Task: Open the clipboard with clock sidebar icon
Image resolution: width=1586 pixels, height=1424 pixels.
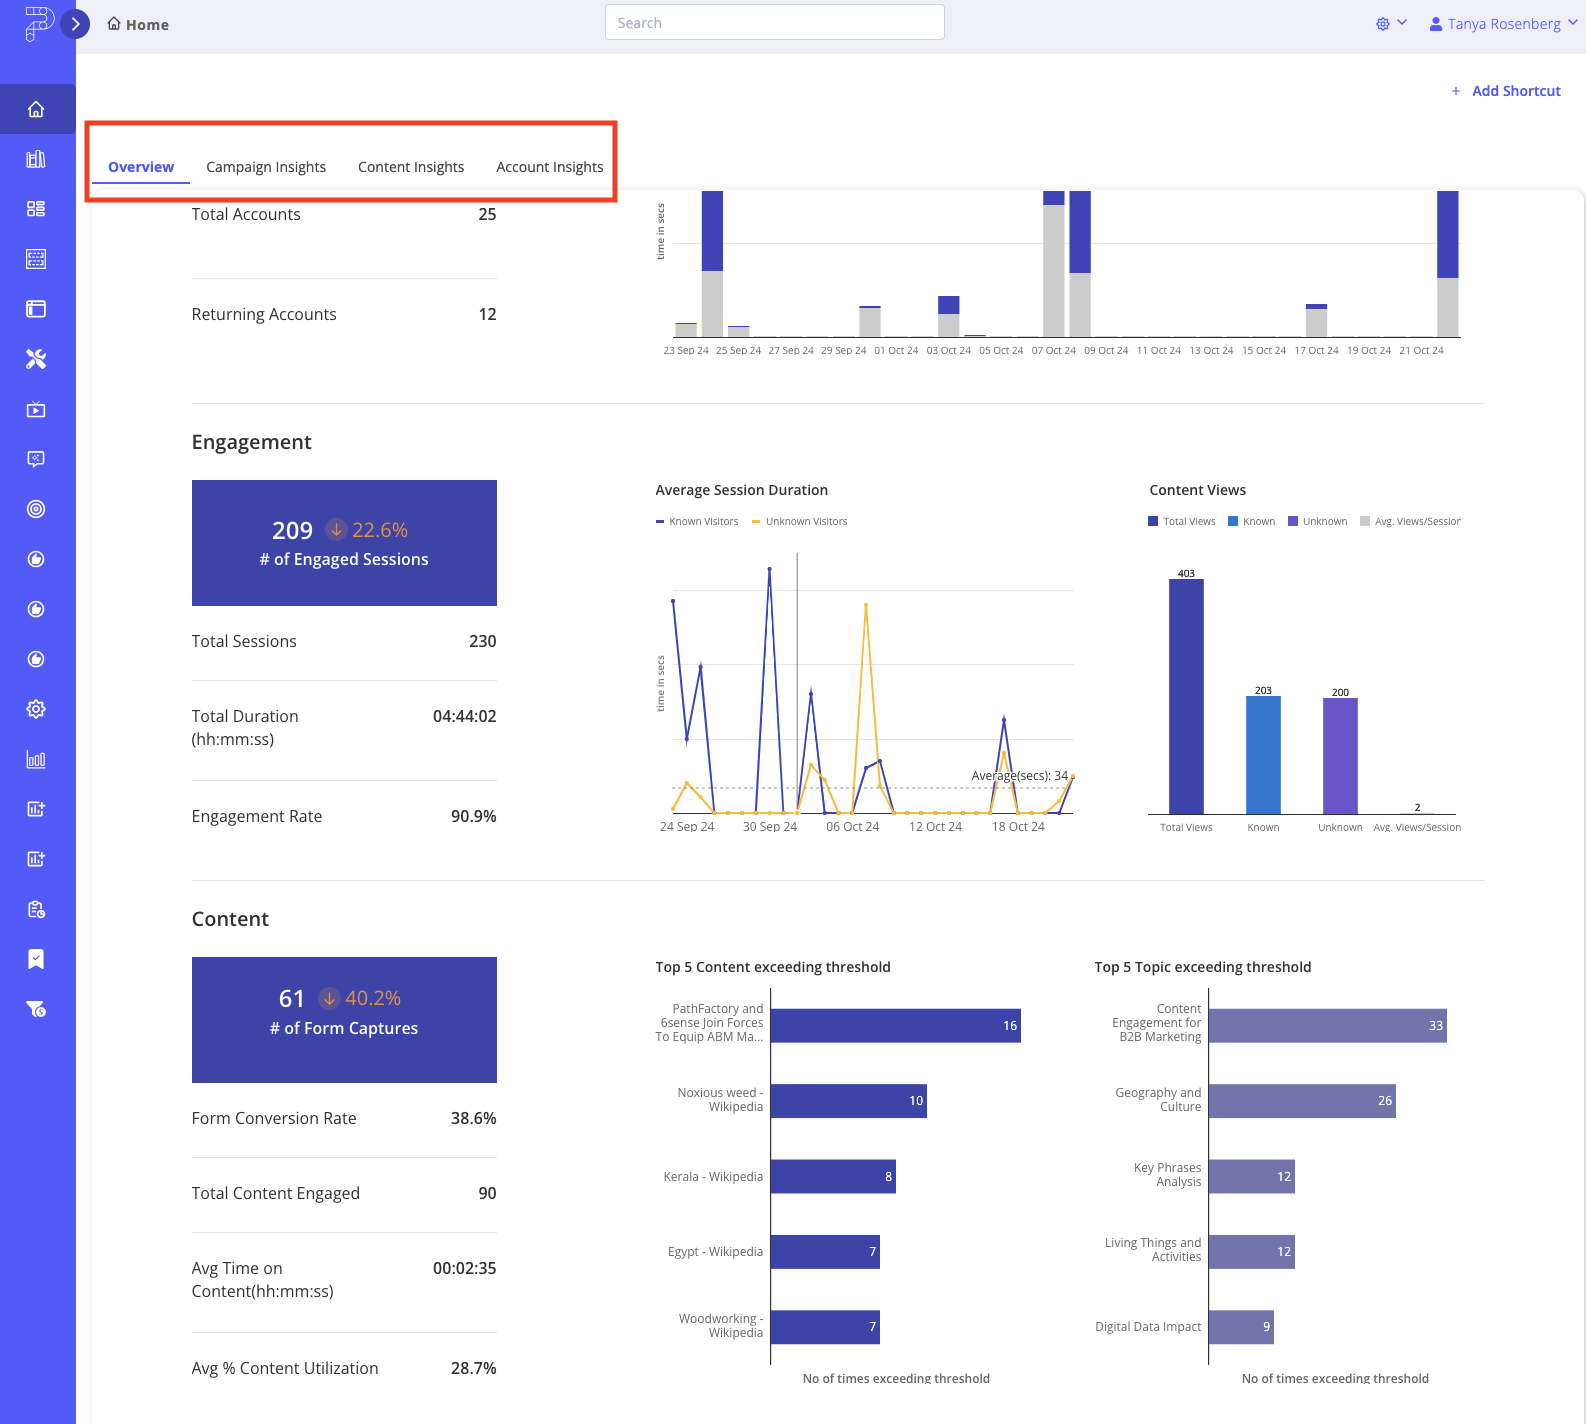Action: tap(36, 909)
